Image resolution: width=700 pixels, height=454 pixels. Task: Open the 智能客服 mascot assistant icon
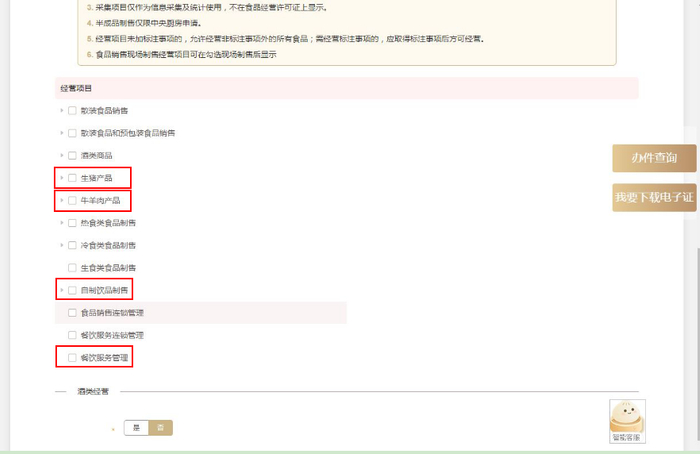[x=627, y=421]
